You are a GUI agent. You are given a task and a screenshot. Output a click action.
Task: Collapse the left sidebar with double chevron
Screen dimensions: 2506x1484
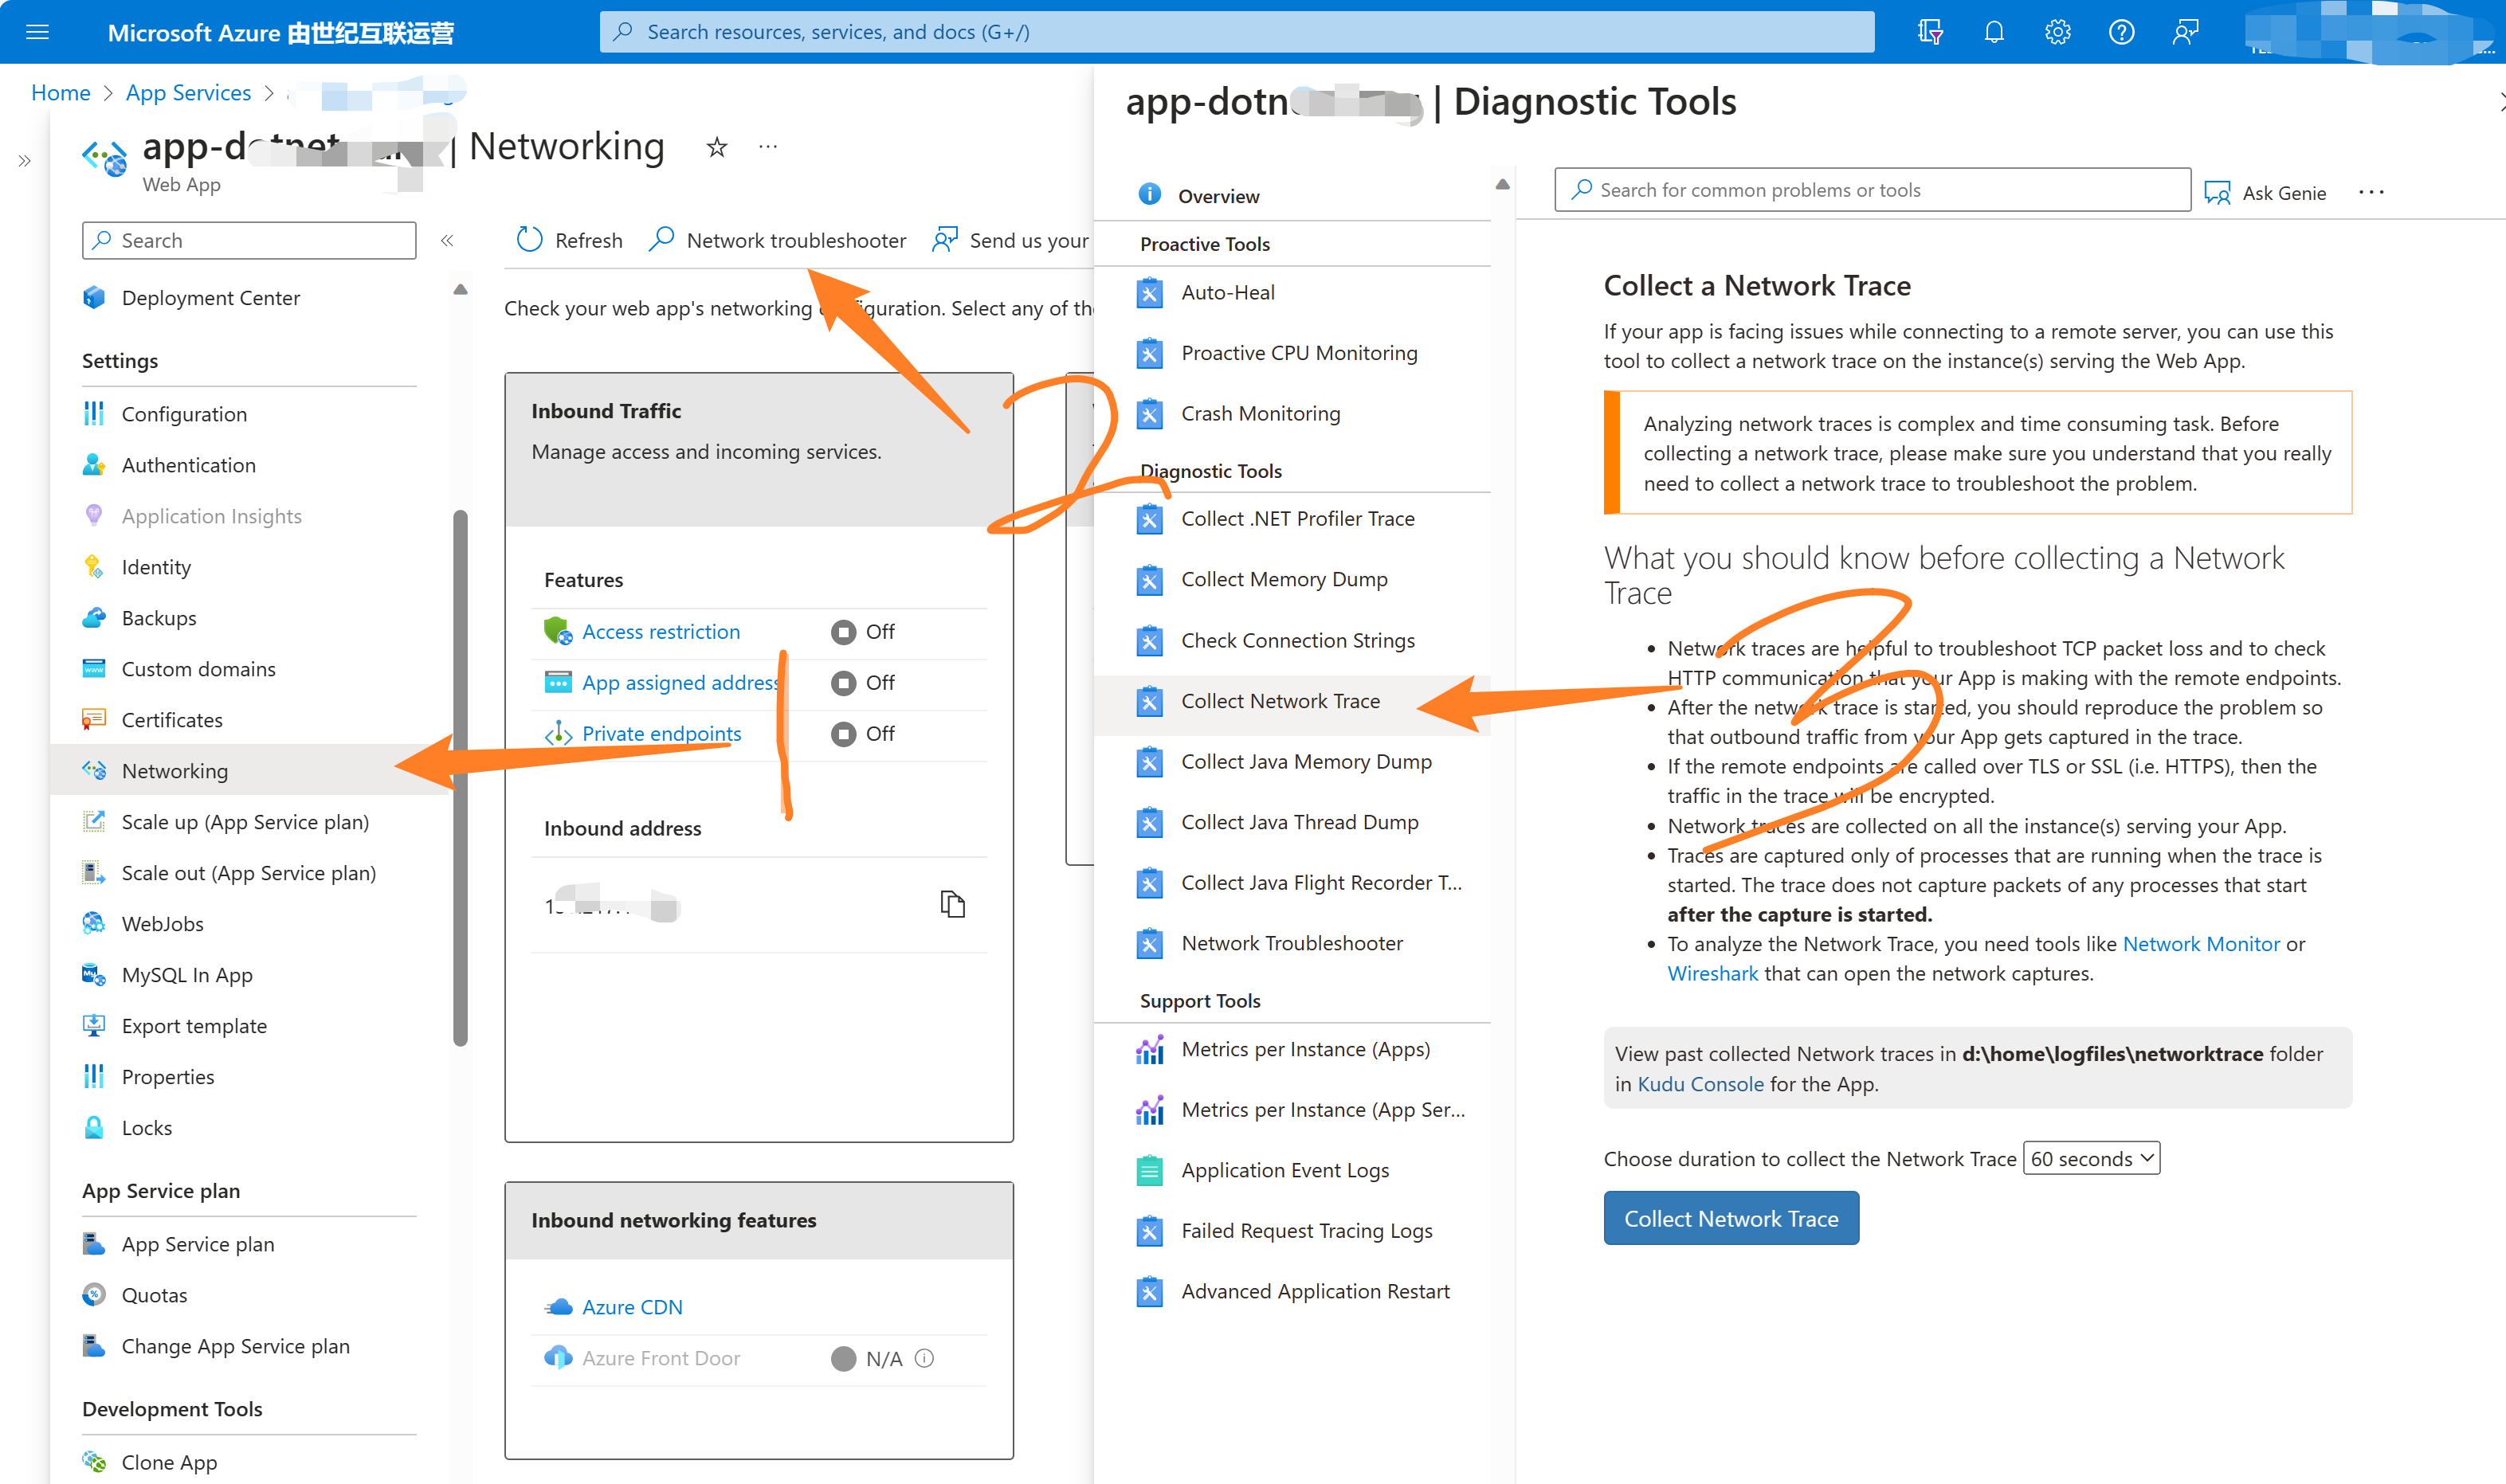(x=447, y=240)
